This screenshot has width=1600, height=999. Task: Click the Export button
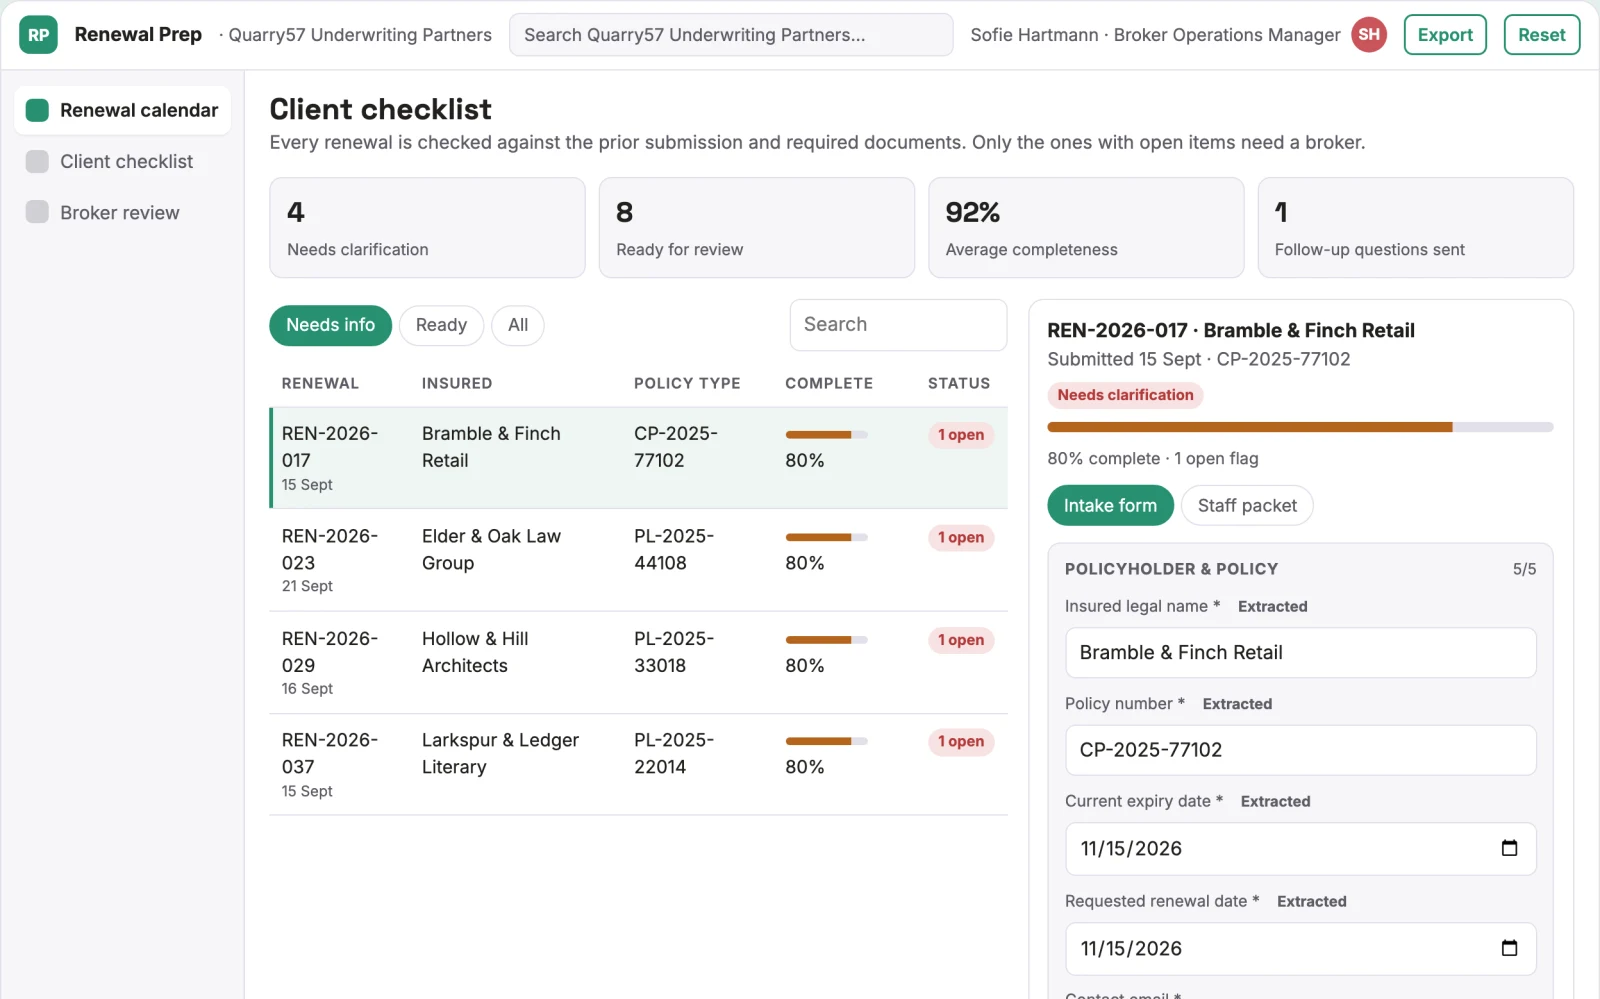(x=1445, y=35)
